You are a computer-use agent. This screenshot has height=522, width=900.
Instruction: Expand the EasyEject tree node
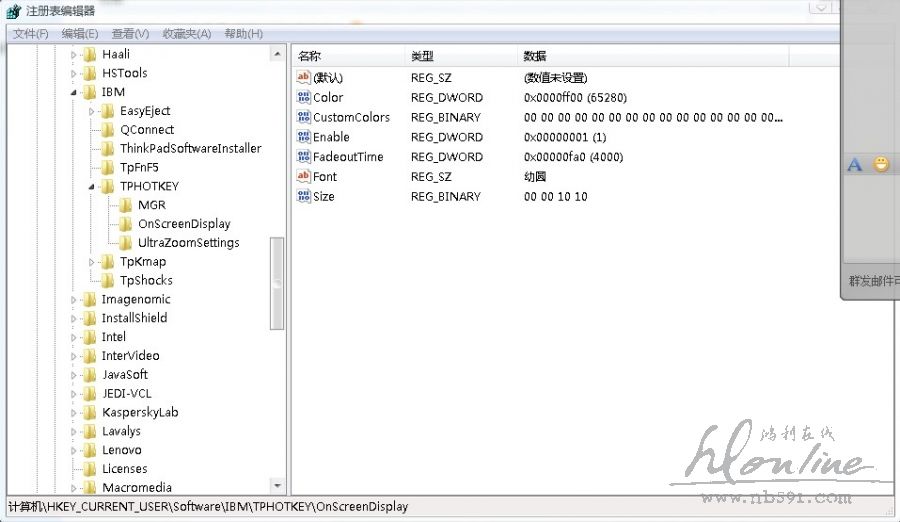91,111
